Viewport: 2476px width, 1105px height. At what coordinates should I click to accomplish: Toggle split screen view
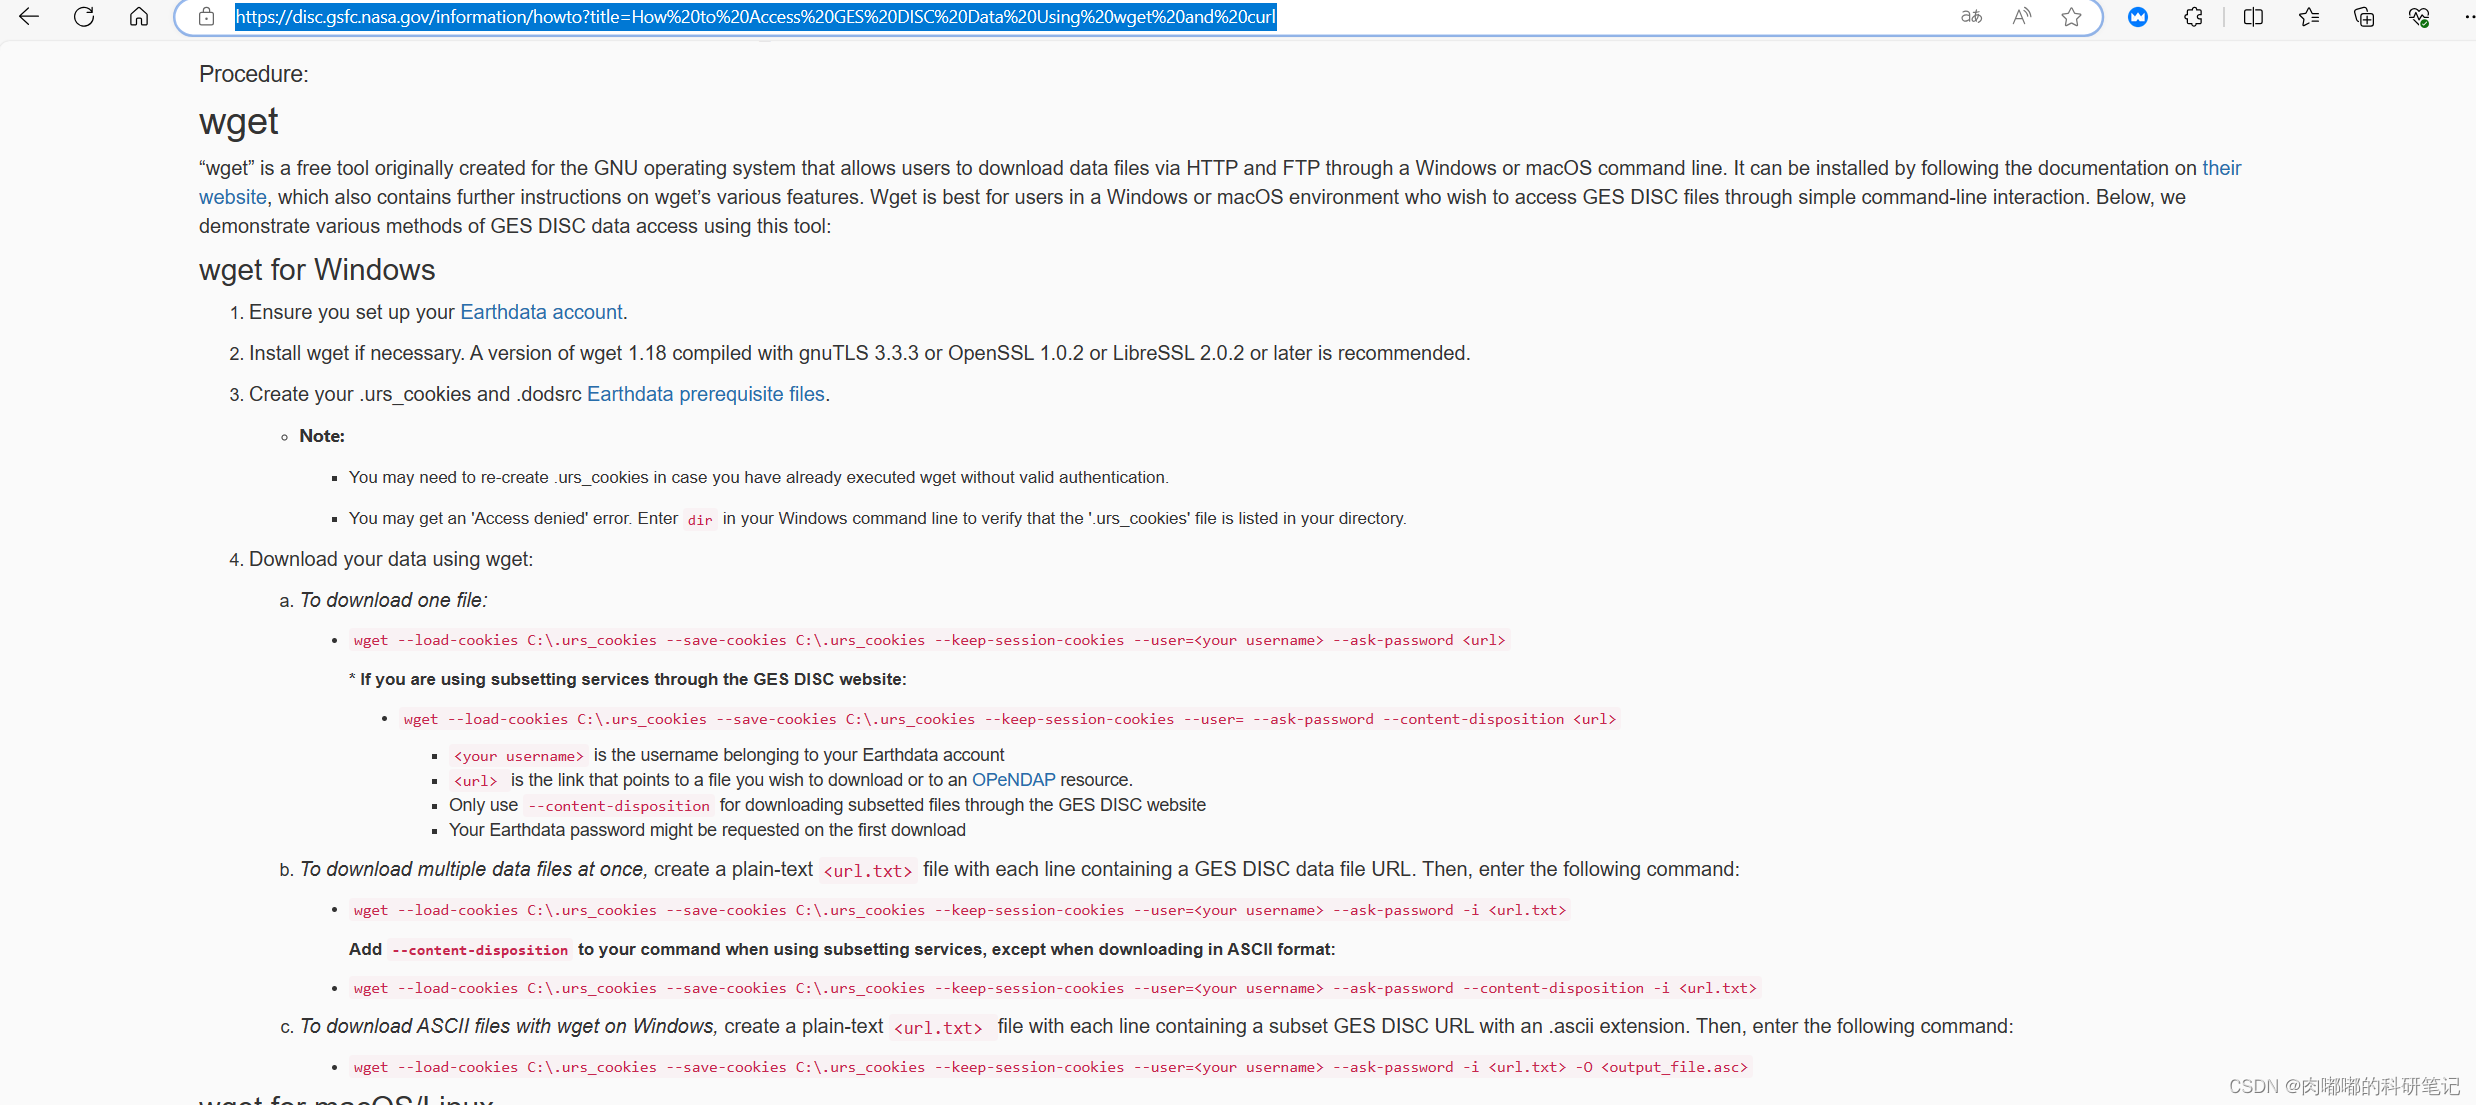click(x=2253, y=17)
